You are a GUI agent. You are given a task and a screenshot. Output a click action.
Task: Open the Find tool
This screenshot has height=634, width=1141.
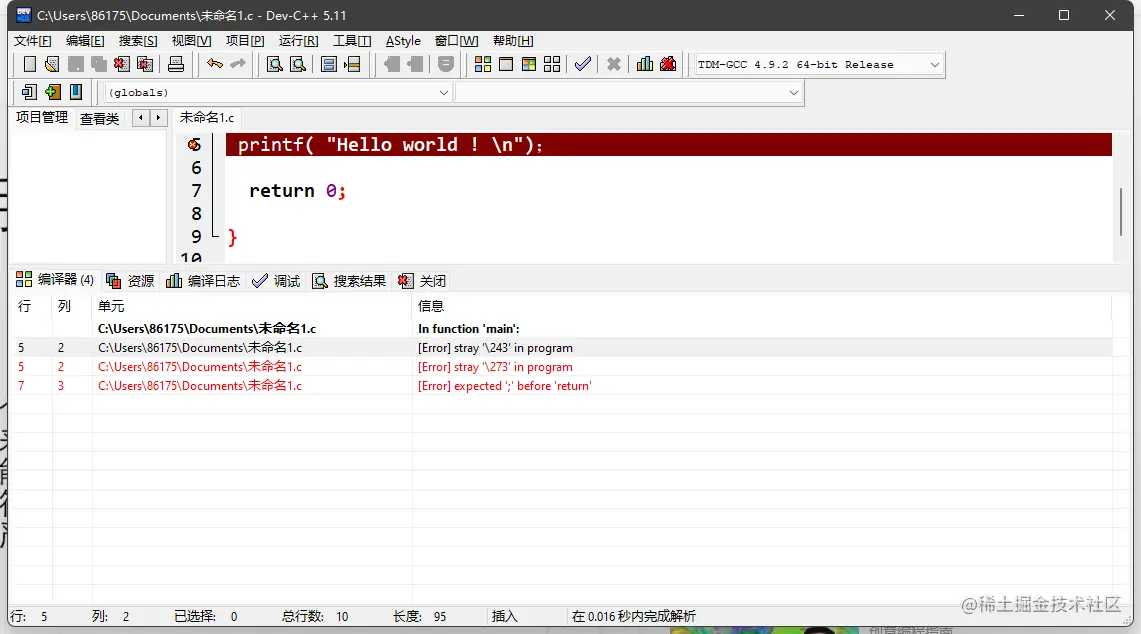point(274,64)
